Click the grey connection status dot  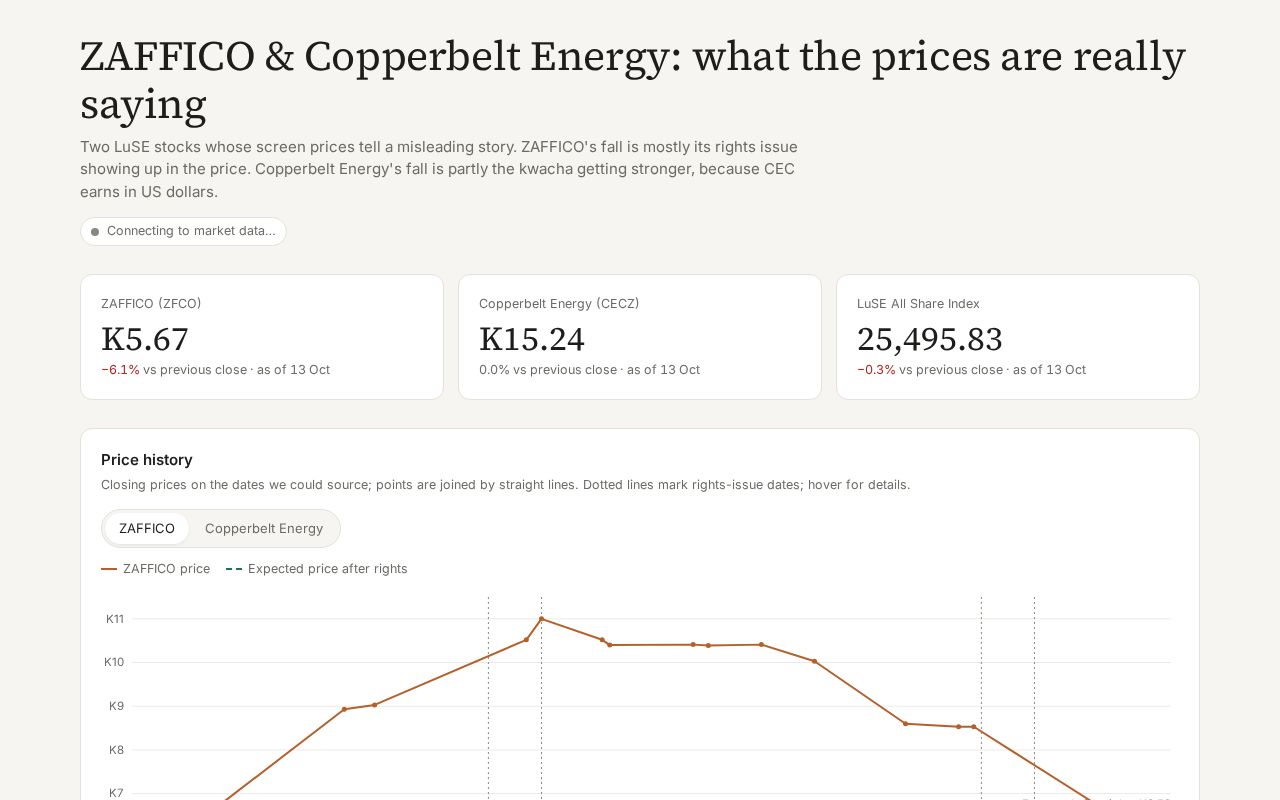(95, 231)
